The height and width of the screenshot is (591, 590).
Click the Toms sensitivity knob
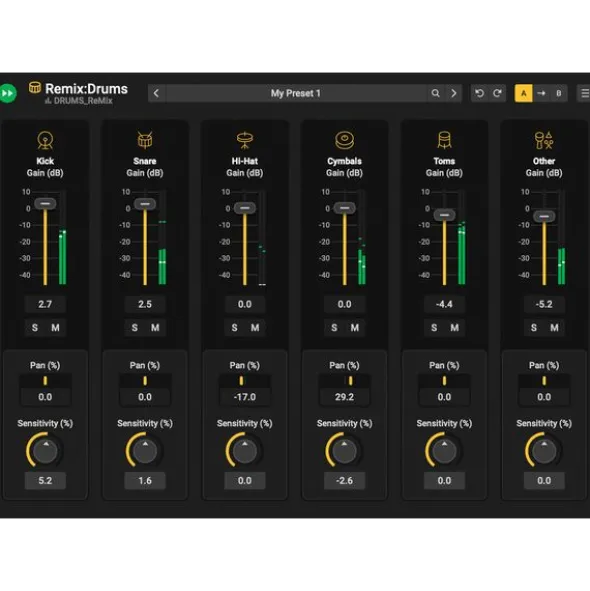[x=444, y=451]
